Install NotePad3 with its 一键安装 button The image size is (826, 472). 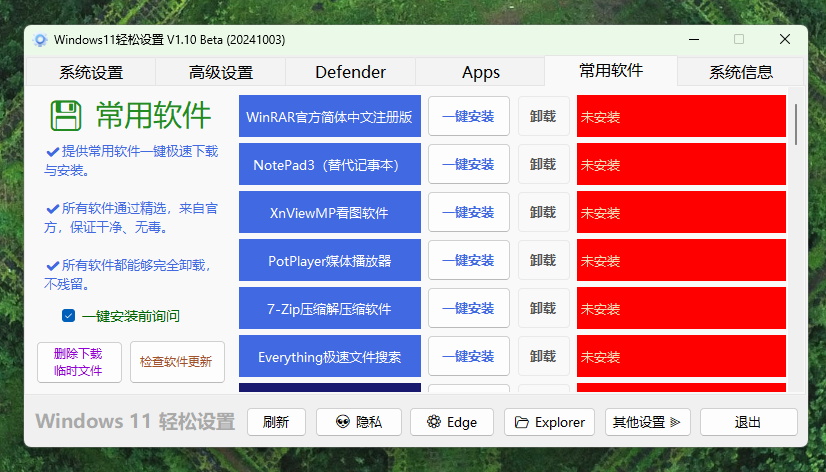(468, 164)
